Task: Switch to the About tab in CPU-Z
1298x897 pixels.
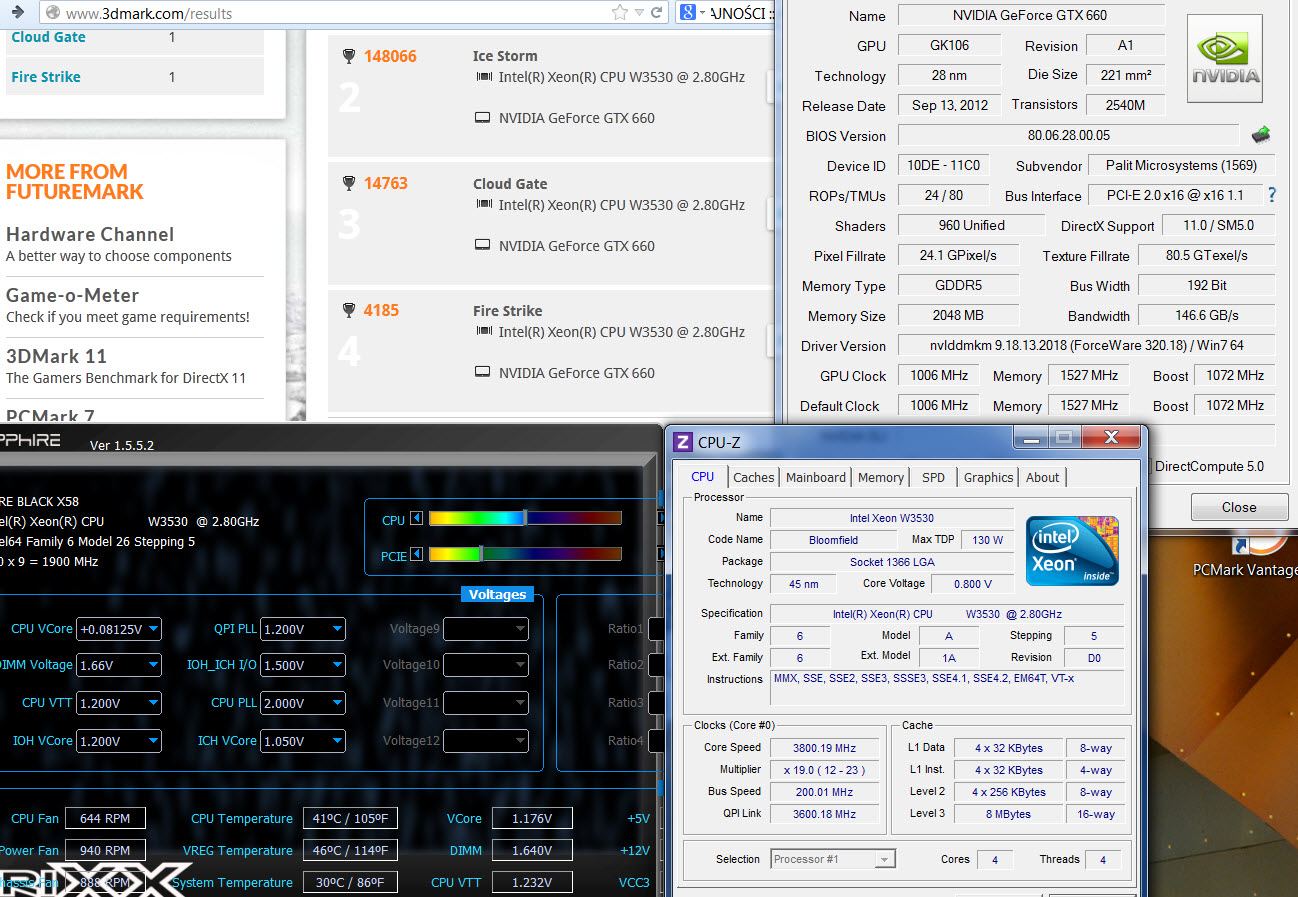Action: tap(1042, 477)
